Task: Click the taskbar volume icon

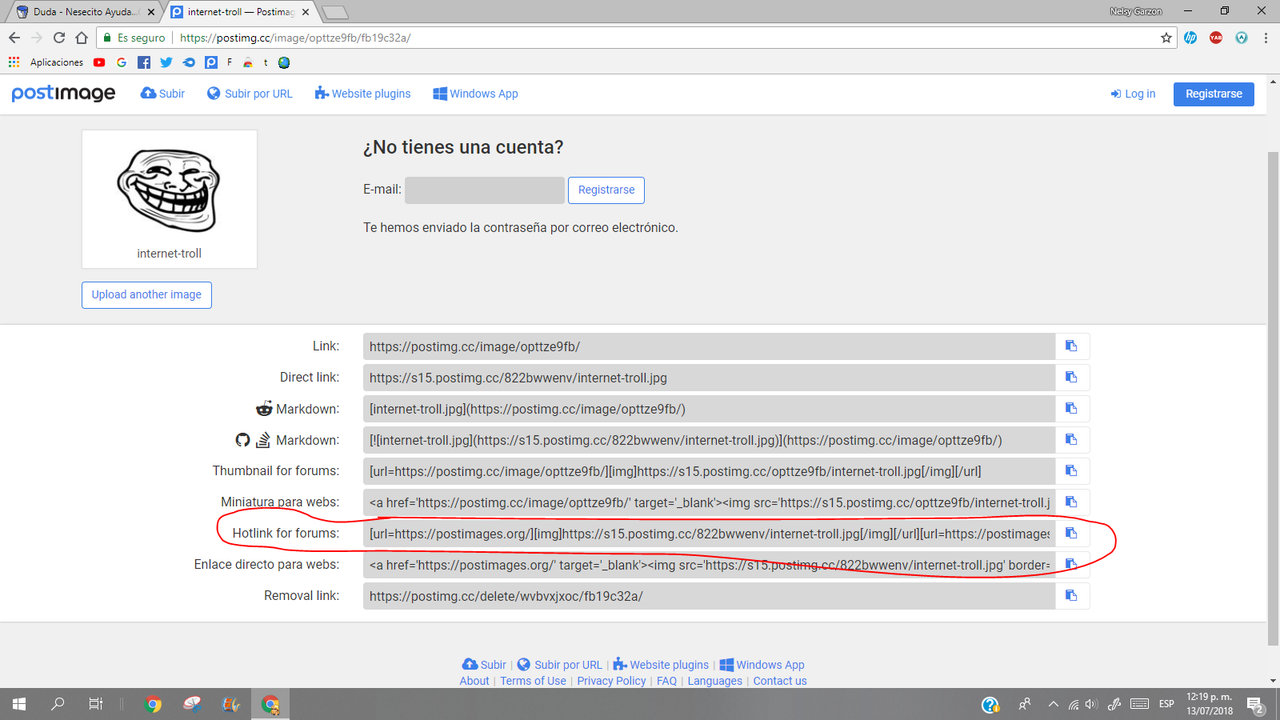Action: [1093, 704]
